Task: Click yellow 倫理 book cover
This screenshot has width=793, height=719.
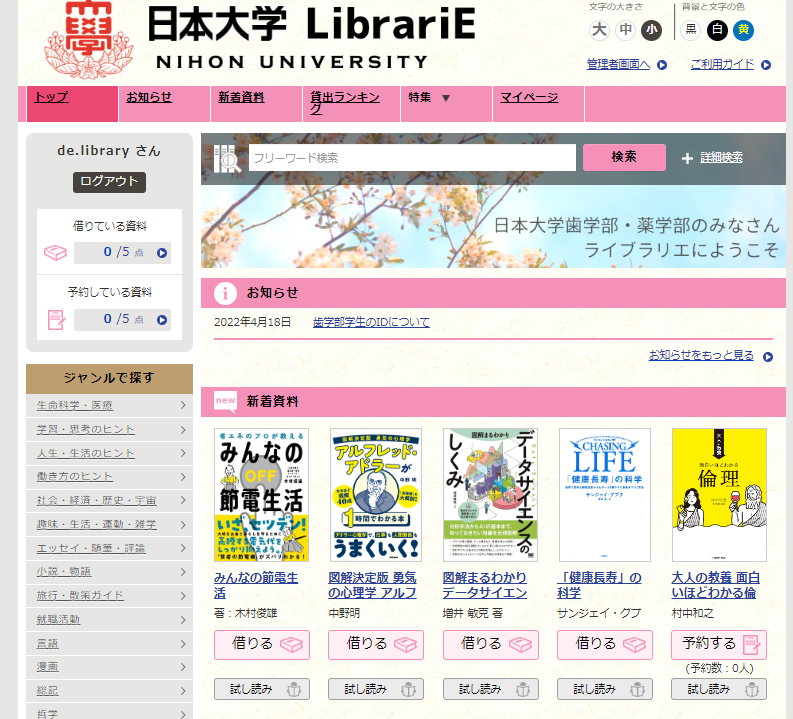Action: coord(719,495)
